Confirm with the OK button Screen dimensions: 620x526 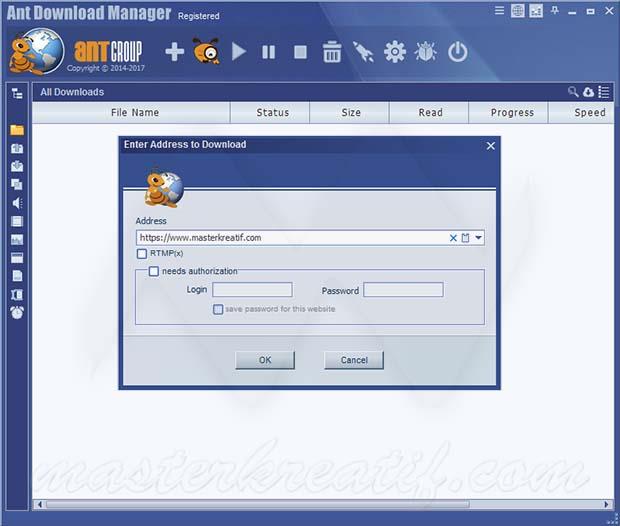coord(265,360)
